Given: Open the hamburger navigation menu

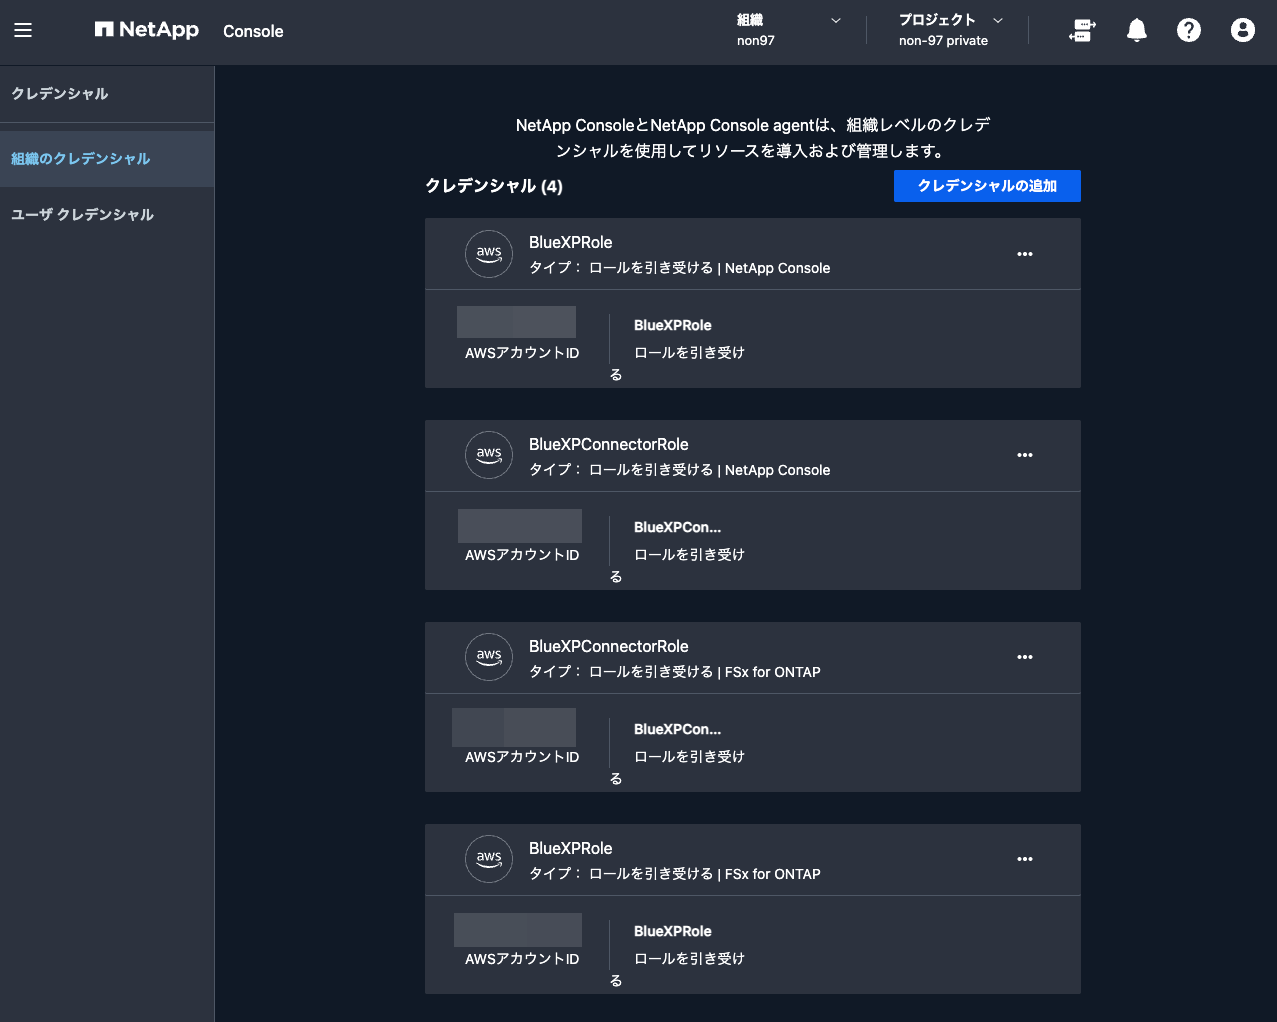Looking at the screenshot, I should click(23, 31).
